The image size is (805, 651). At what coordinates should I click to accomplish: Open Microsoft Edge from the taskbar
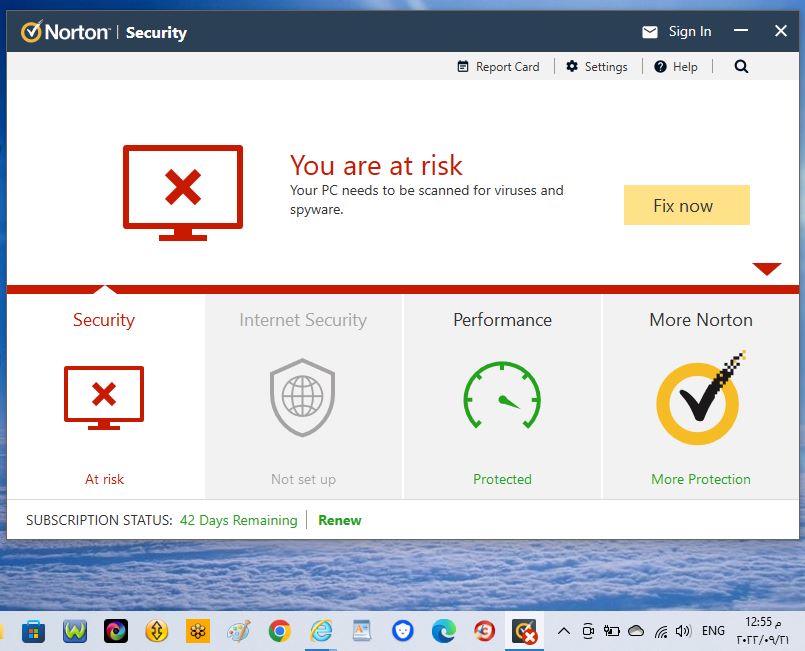[444, 631]
